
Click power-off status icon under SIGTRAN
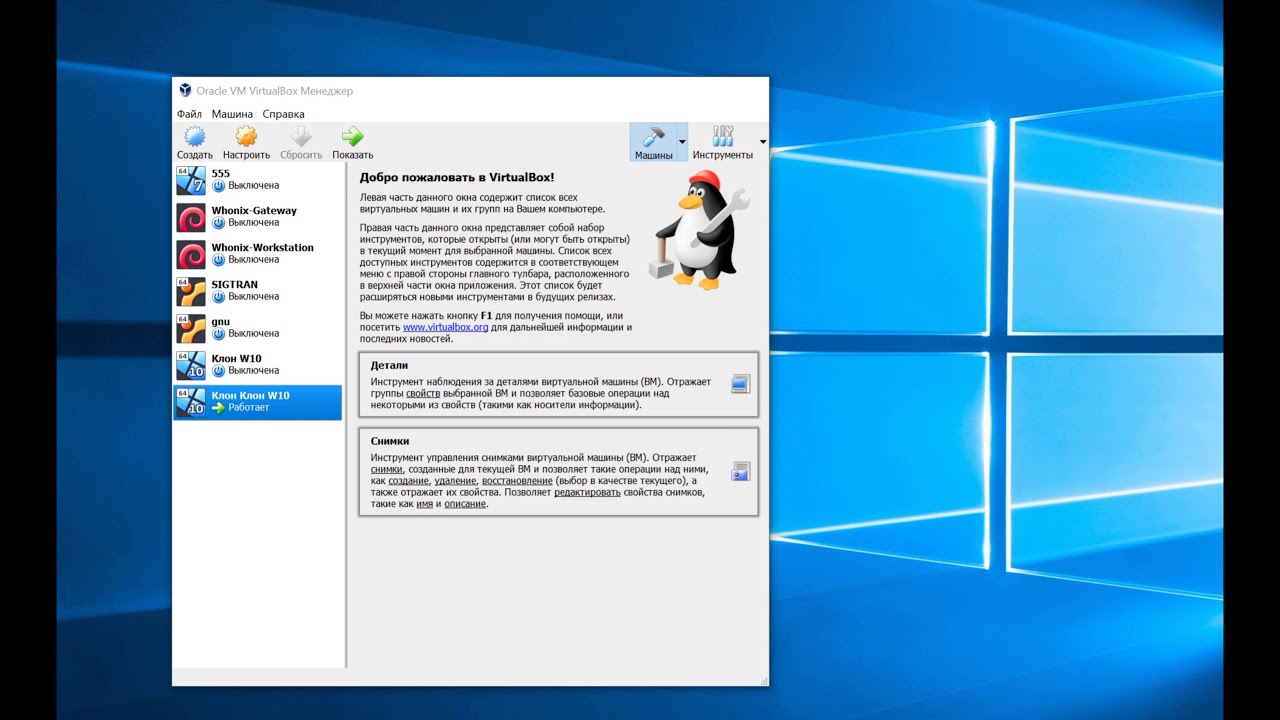tap(218, 297)
